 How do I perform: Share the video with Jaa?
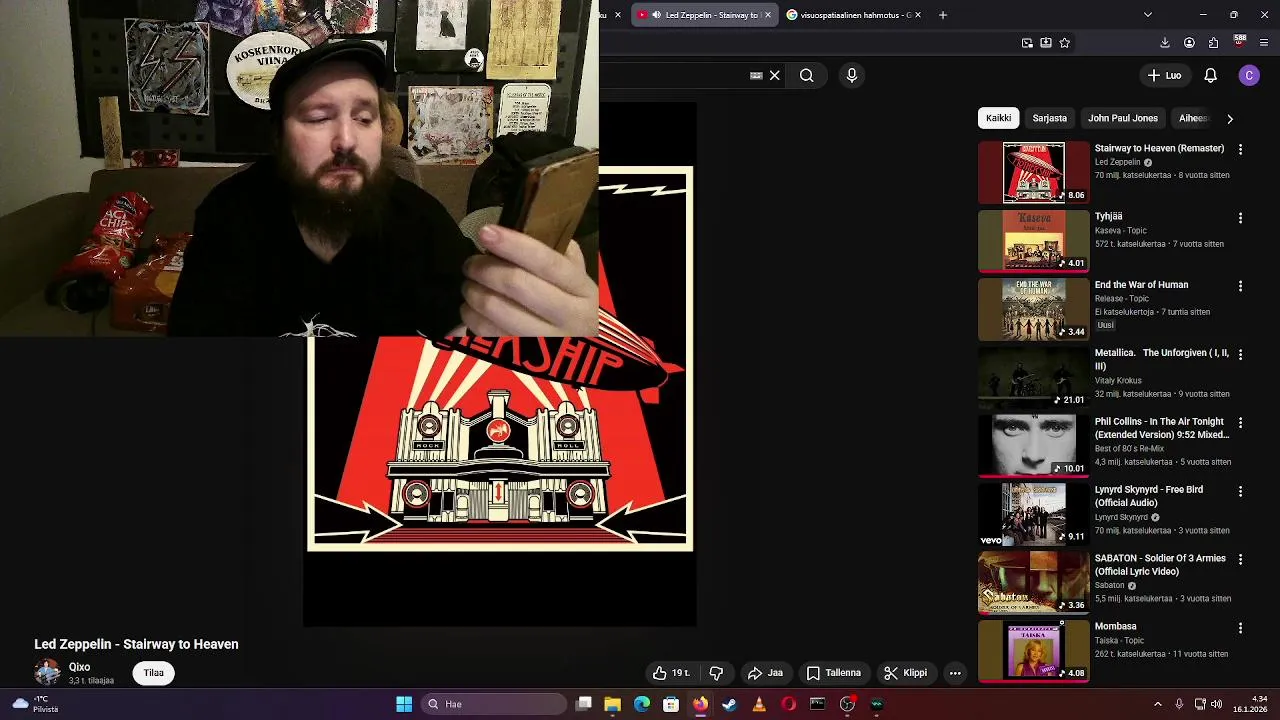point(765,673)
